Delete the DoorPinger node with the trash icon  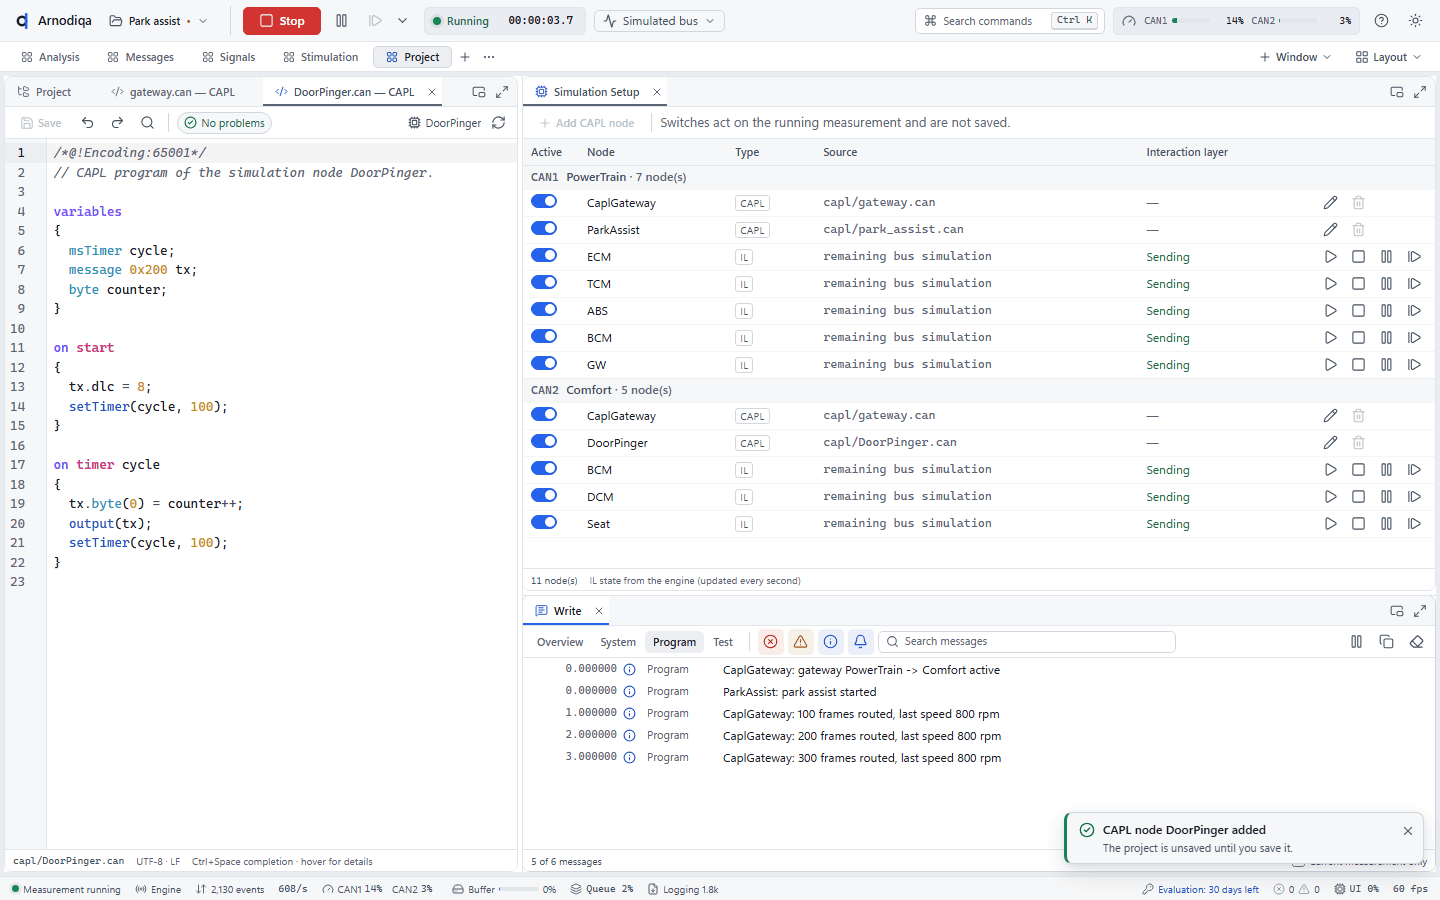[x=1358, y=442]
